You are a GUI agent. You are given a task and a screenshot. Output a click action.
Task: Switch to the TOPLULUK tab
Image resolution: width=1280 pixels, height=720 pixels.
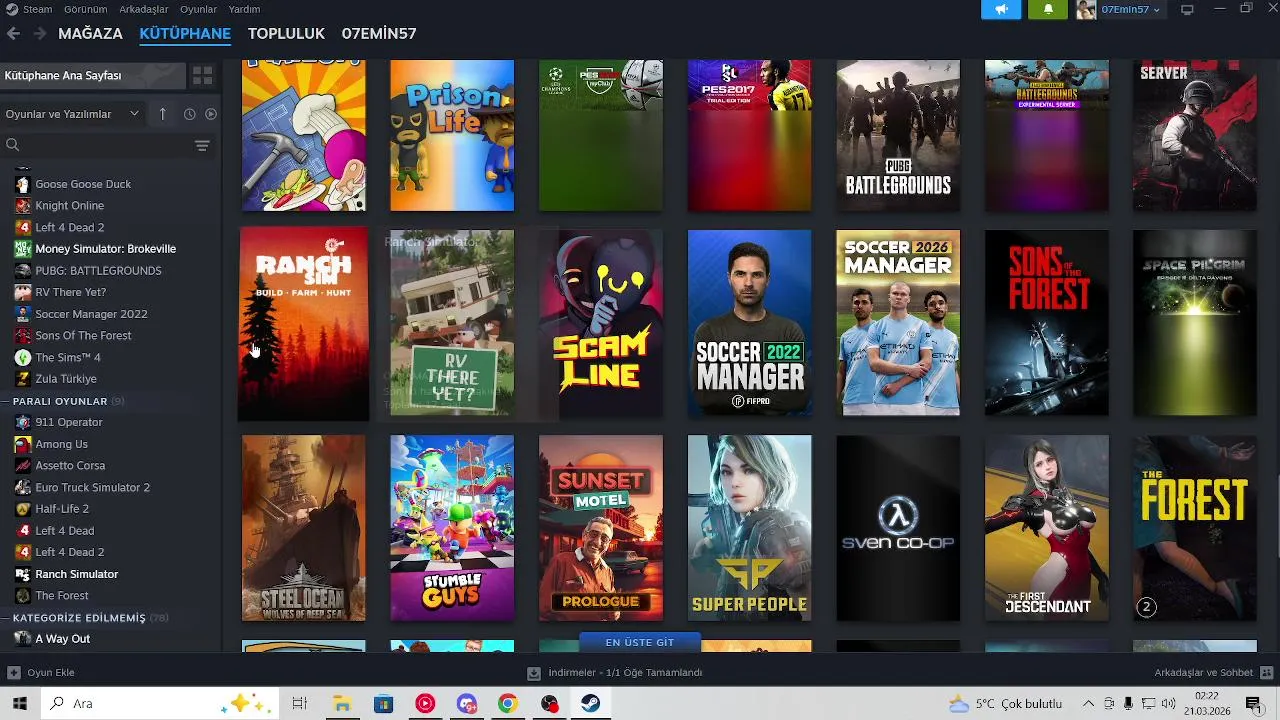pos(286,33)
